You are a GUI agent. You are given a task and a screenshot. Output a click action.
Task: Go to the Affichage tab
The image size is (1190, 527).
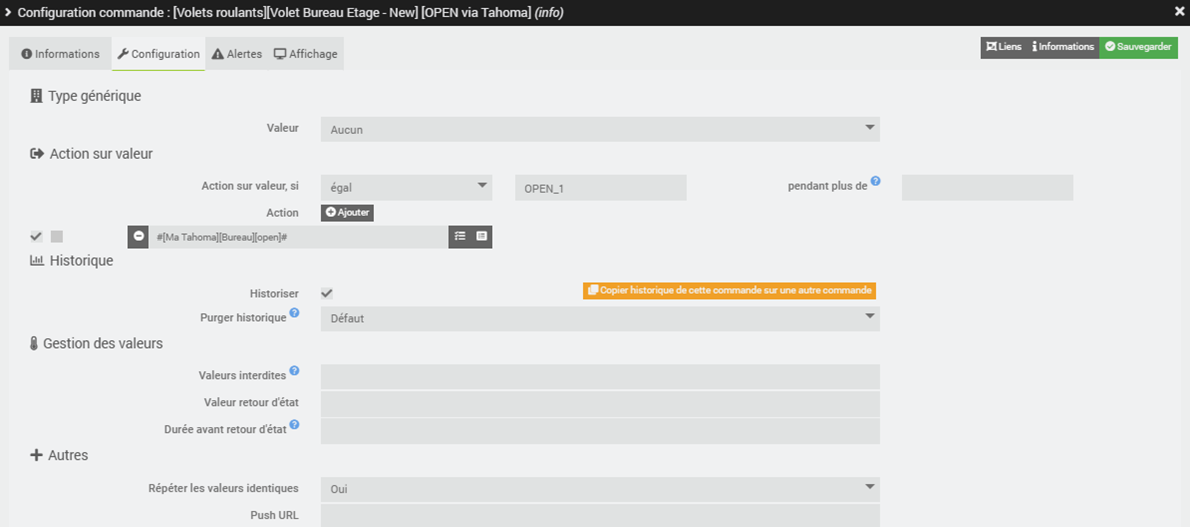click(x=306, y=54)
